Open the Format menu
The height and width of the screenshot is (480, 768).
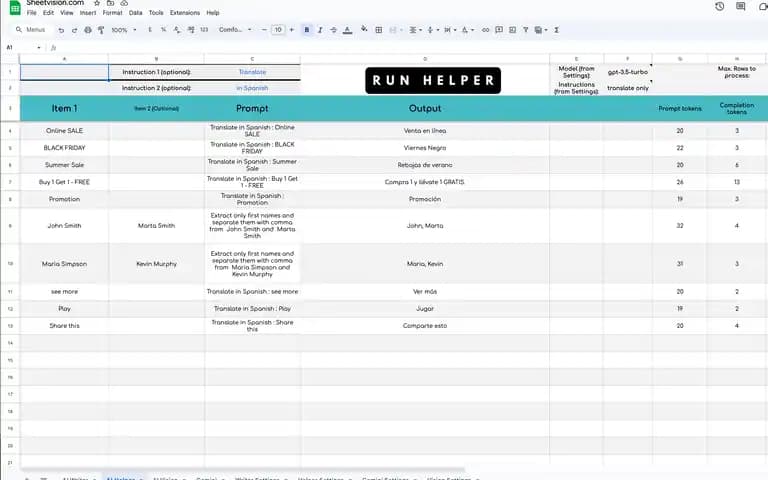[112, 13]
